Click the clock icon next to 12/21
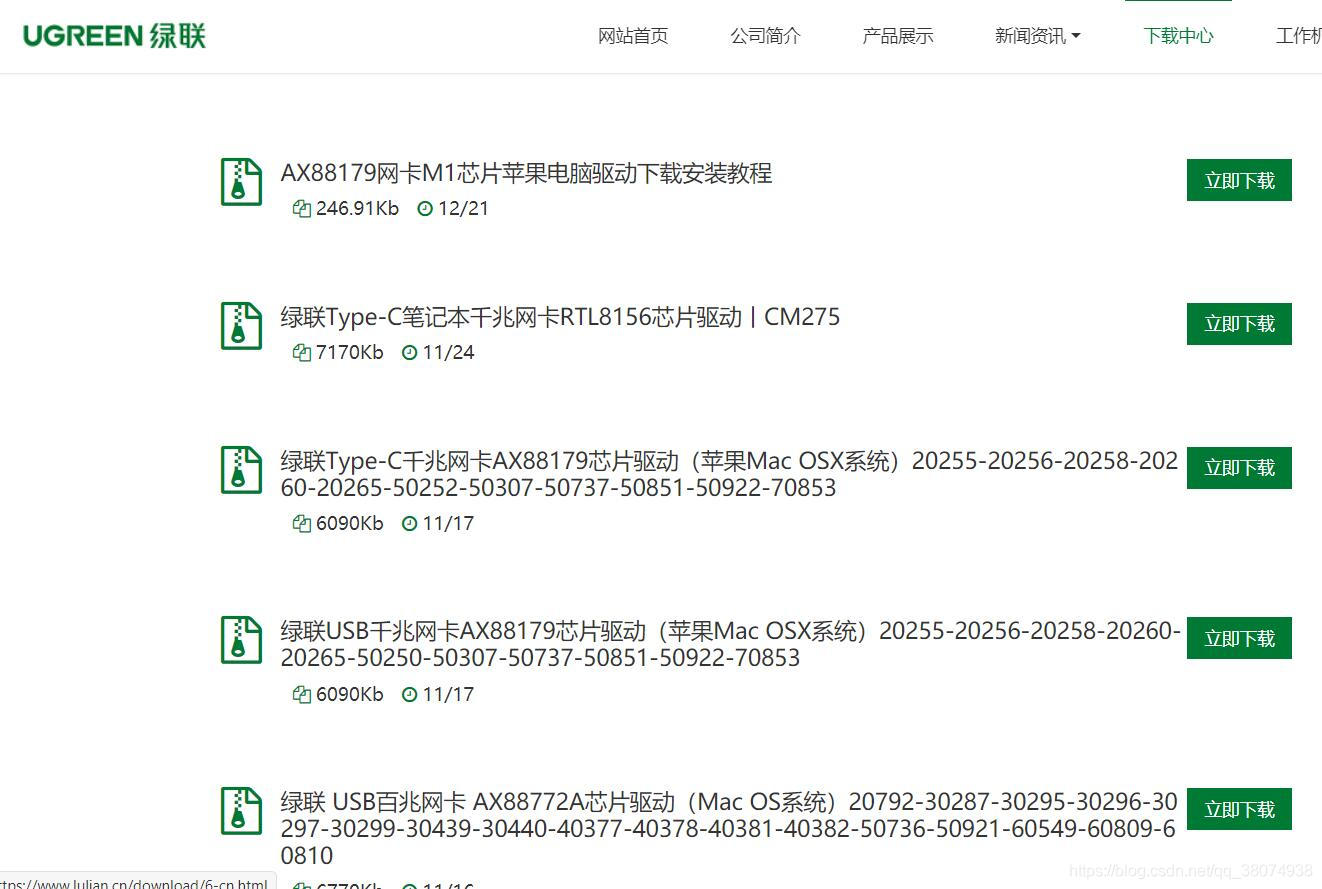Screen dimensions: 1322x889 coord(425,208)
